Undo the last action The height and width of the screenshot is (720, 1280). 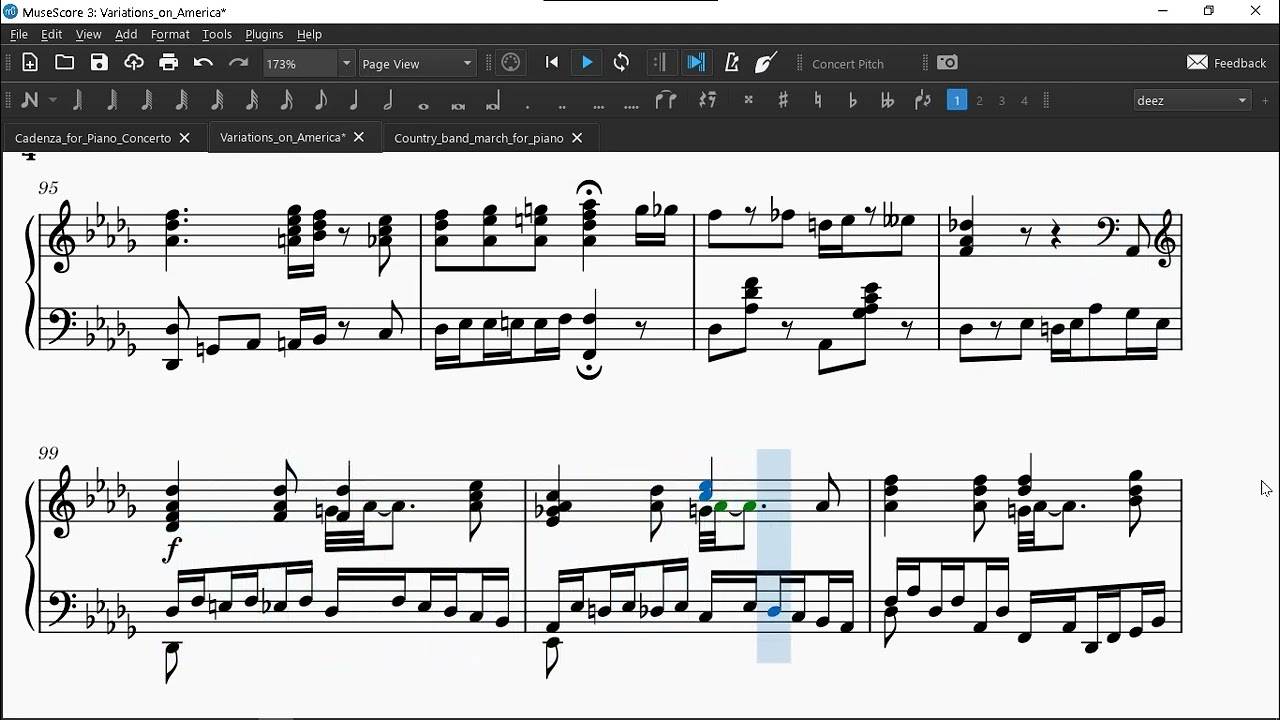coord(203,63)
